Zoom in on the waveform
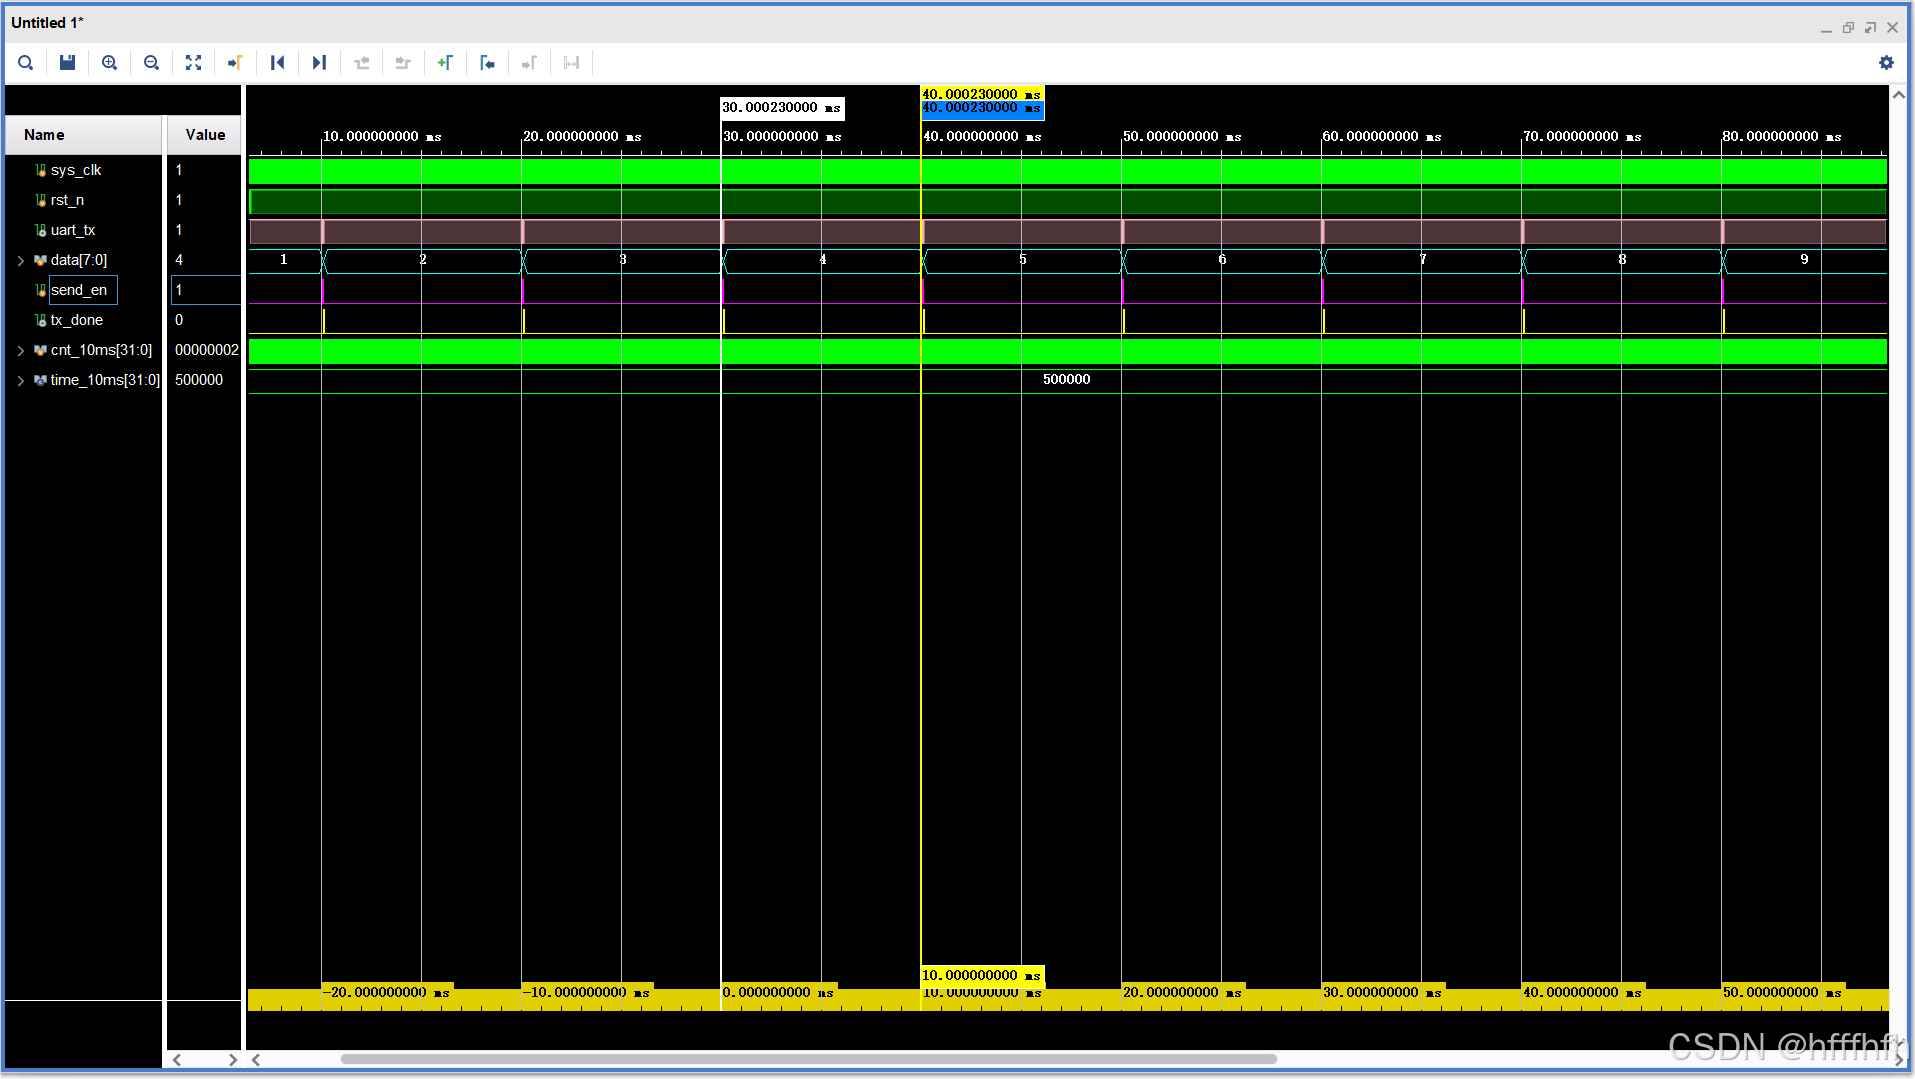The image size is (1915, 1079). pos(110,63)
